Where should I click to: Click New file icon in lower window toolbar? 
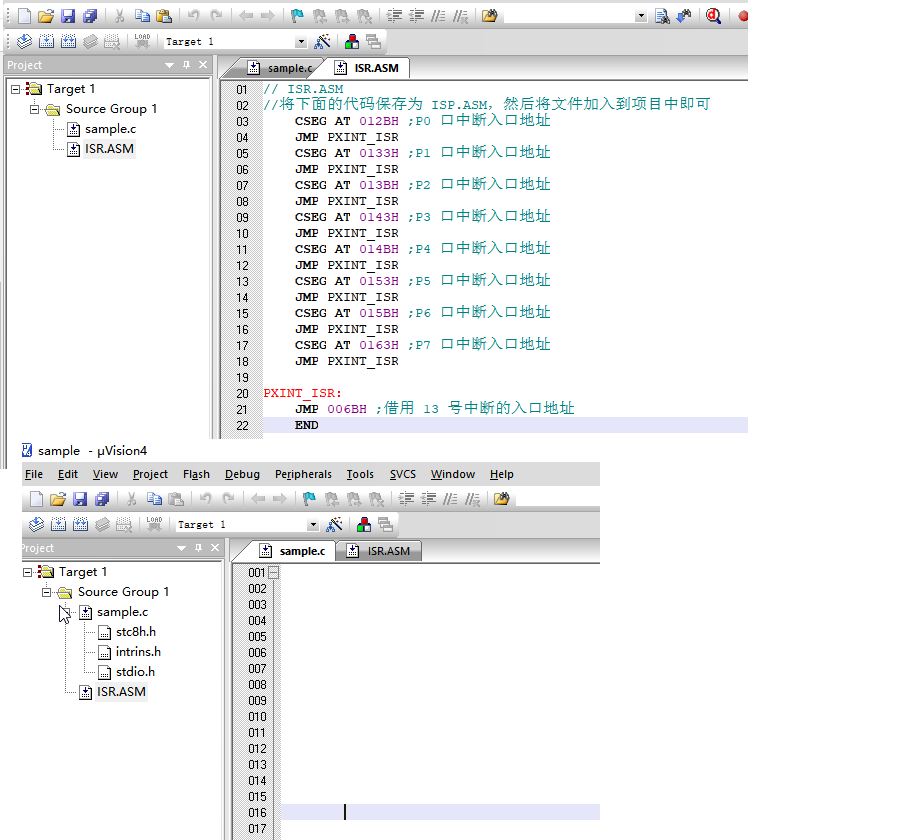36,499
